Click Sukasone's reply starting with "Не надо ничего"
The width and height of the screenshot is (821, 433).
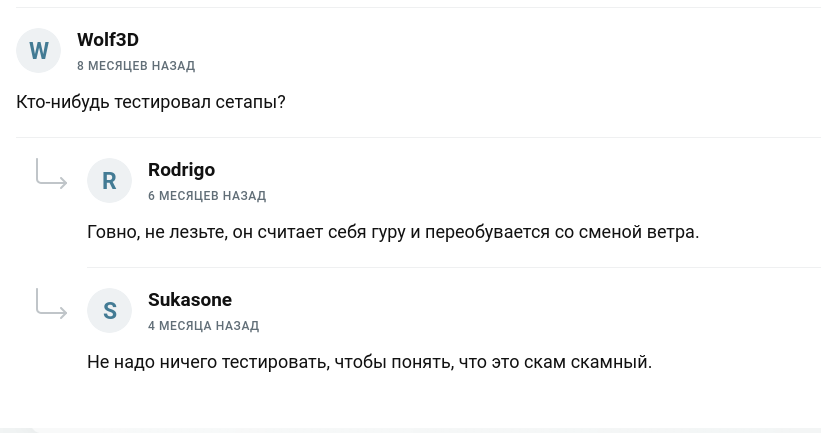coord(369,362)
